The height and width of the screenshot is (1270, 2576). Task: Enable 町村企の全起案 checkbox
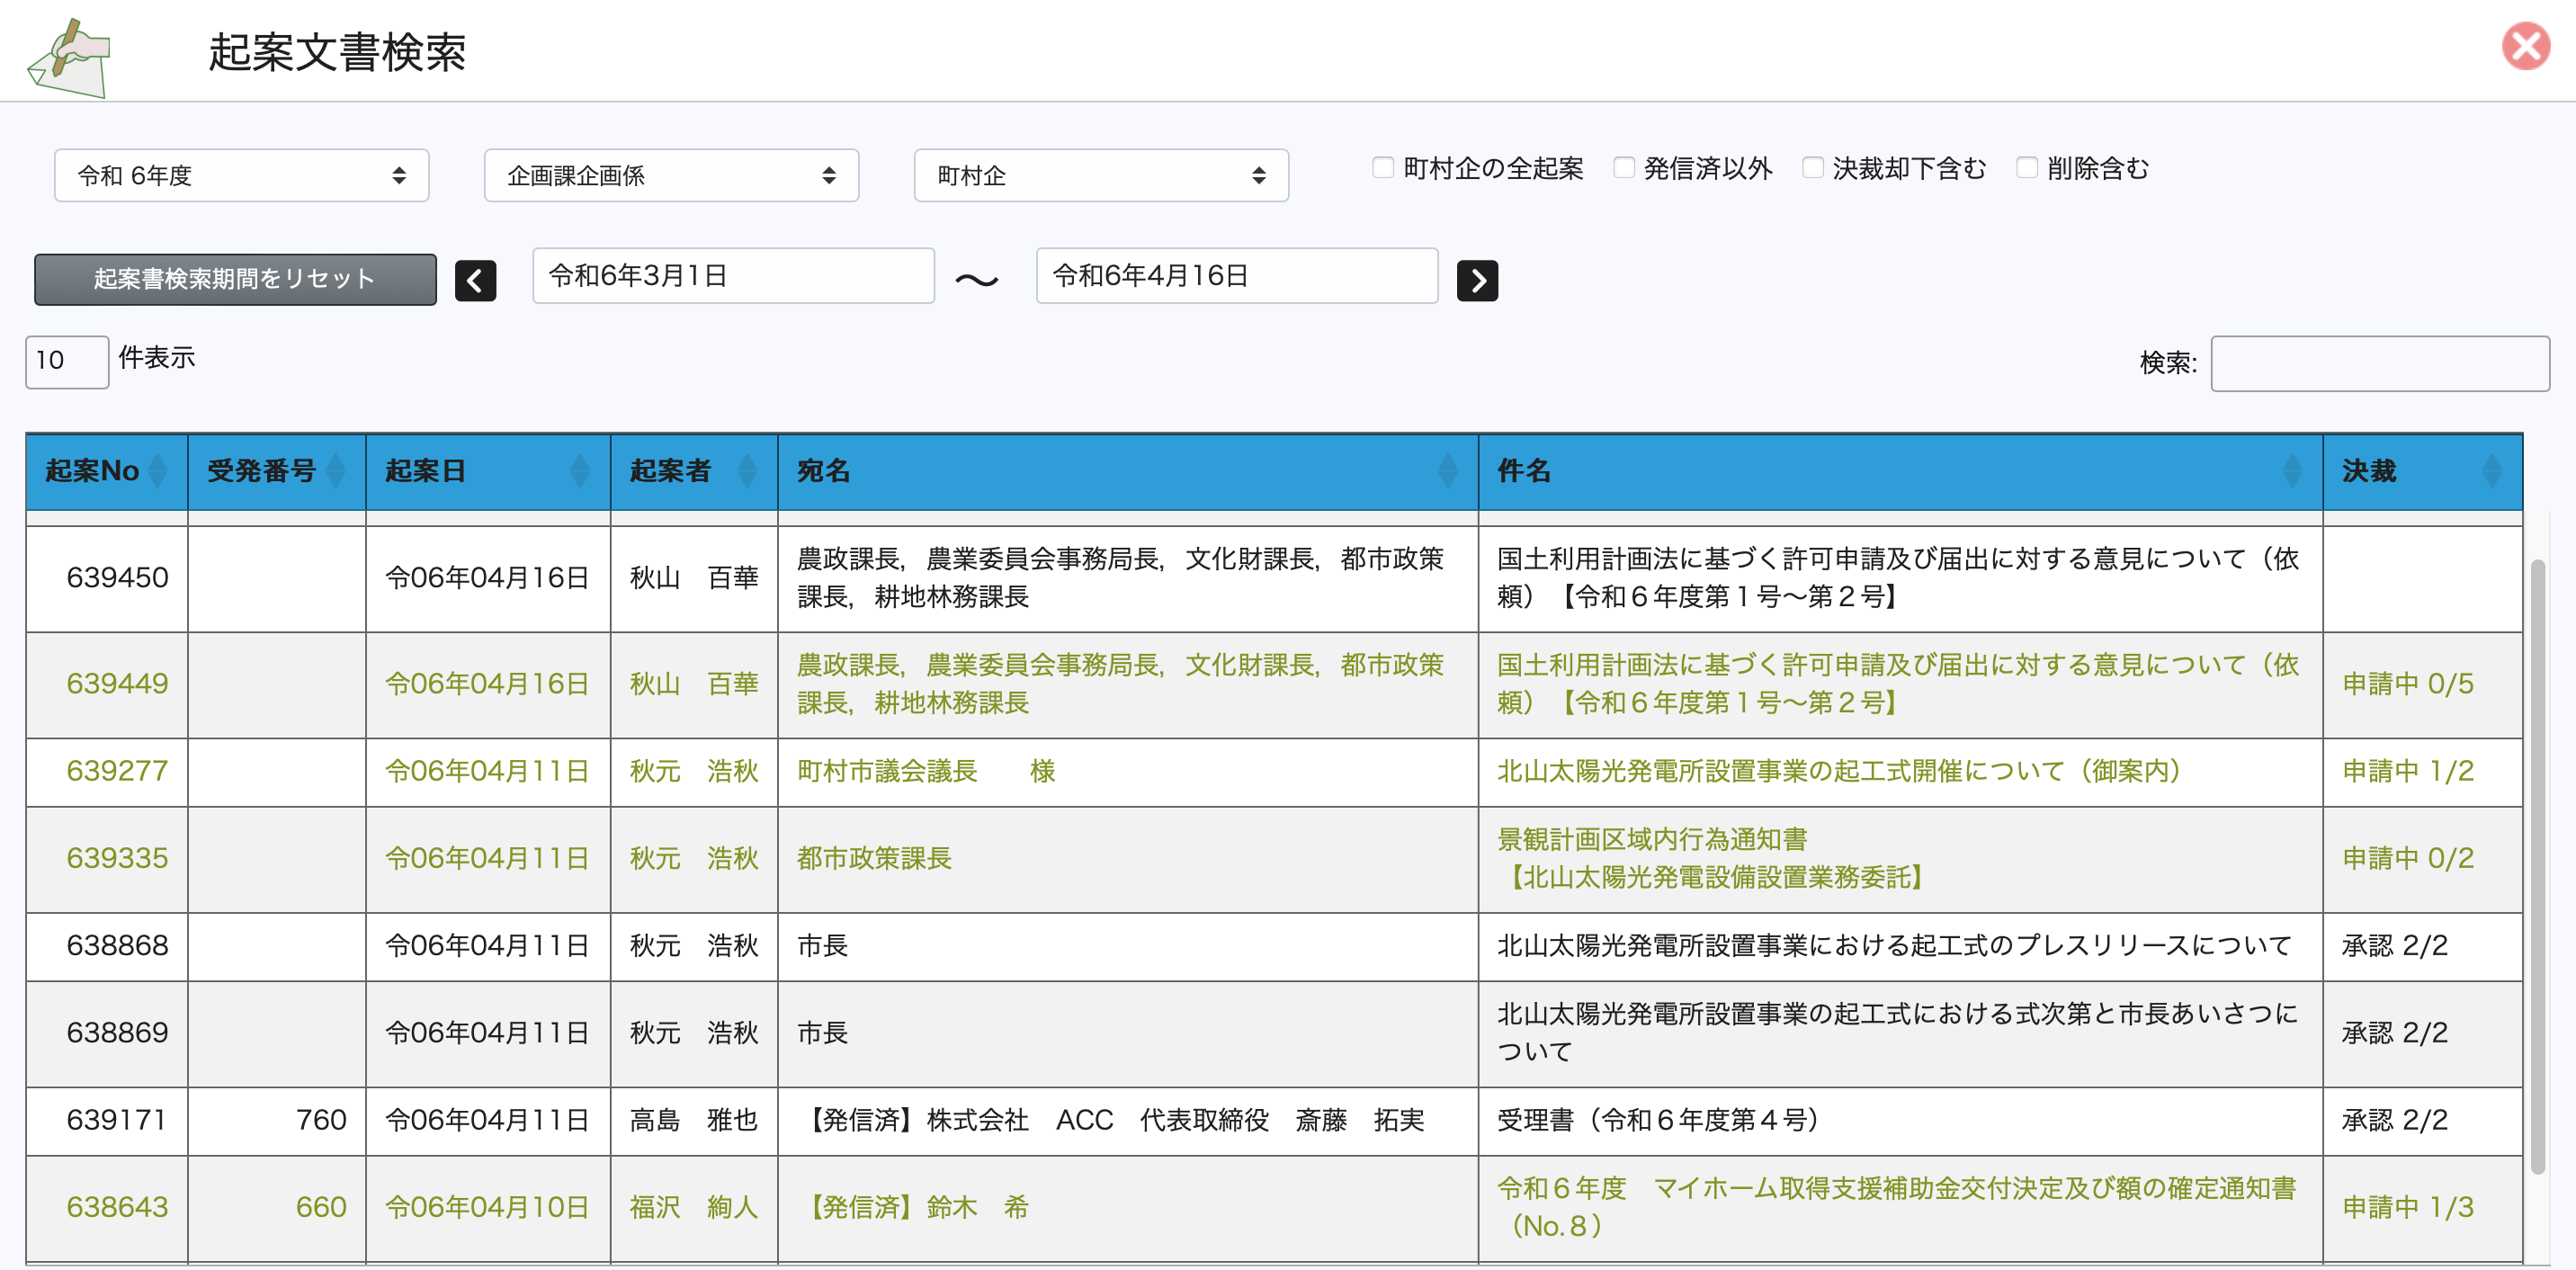1383,168
